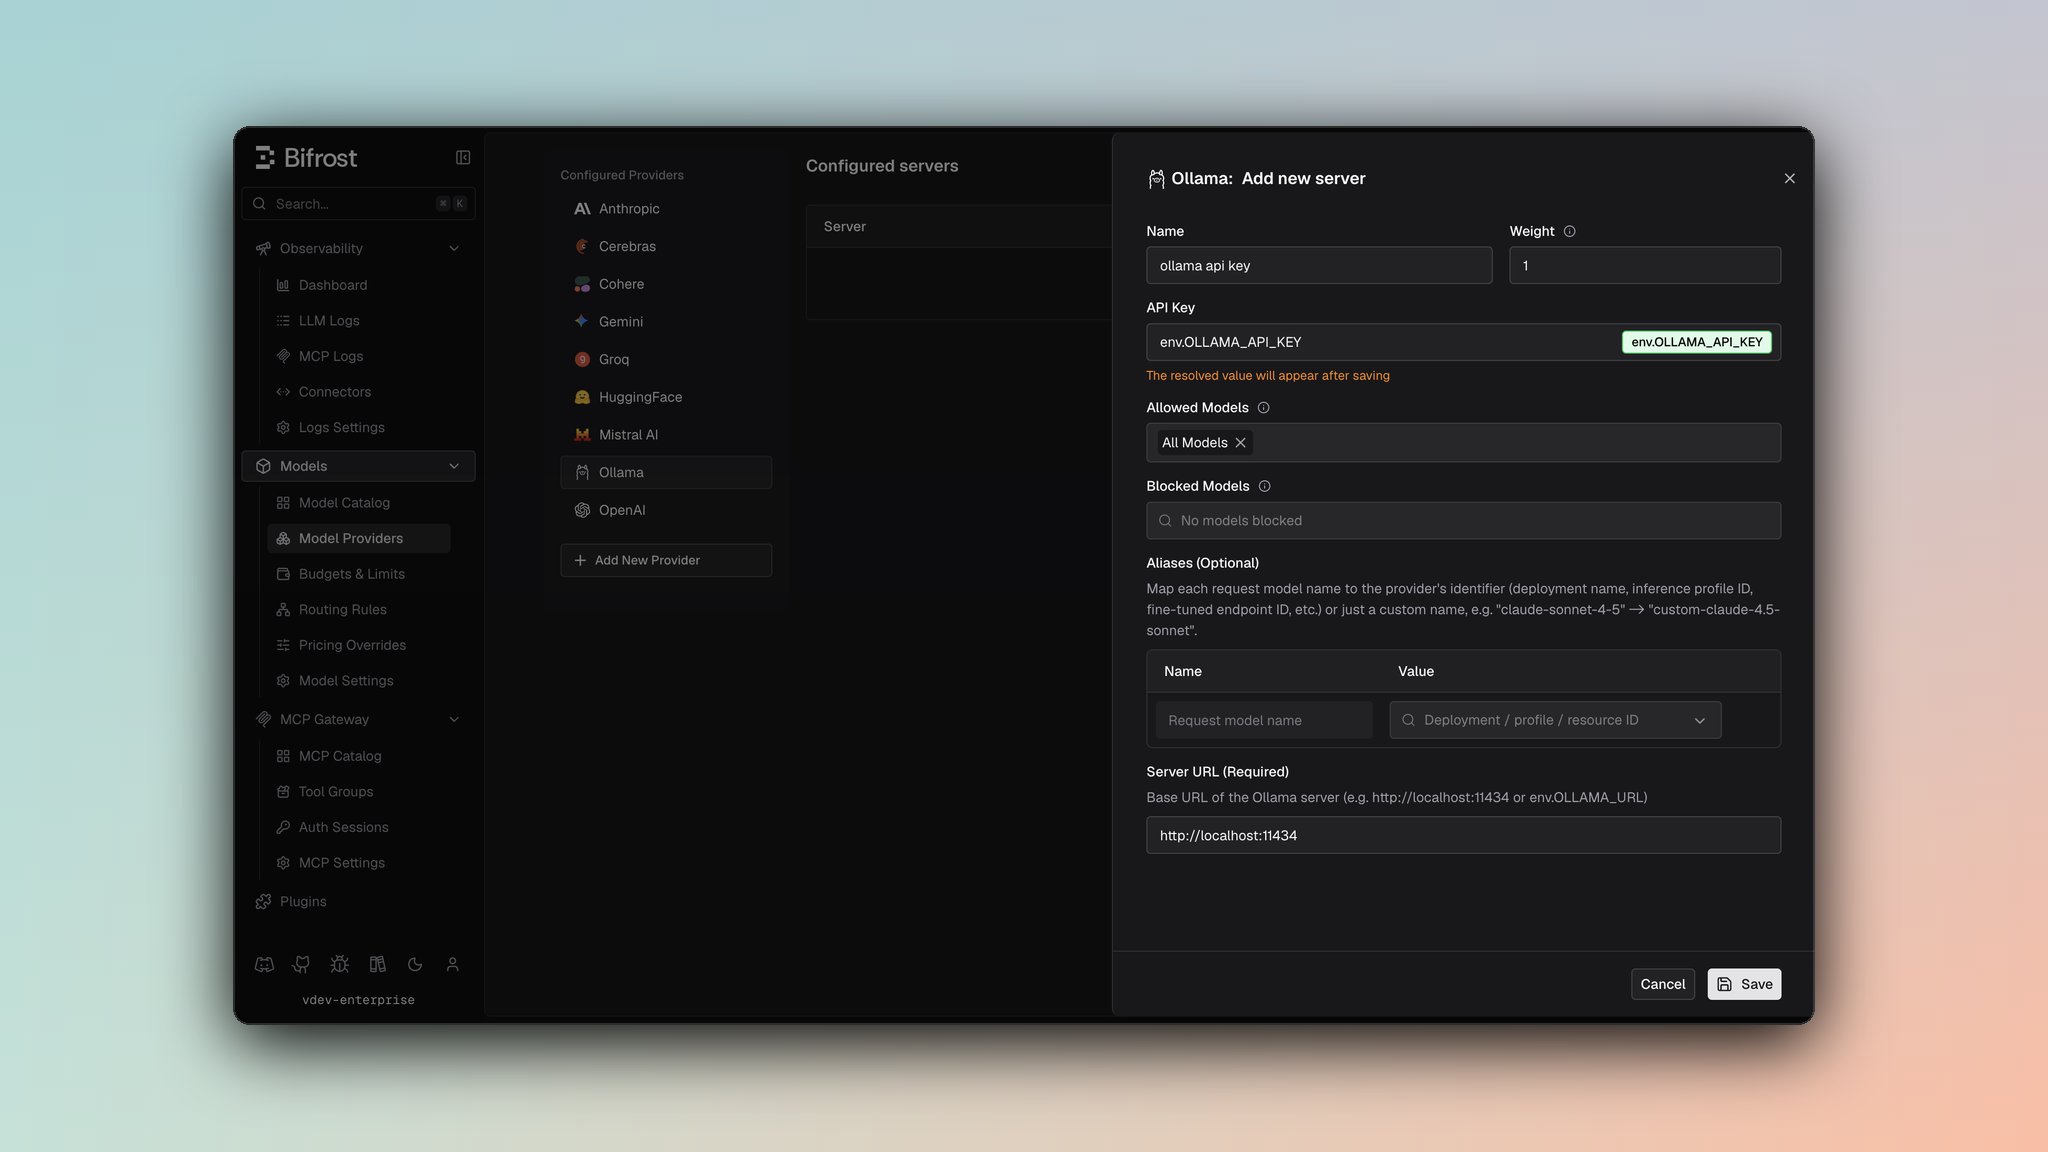Click the Blocked Models search field
The height and width of the screenshot is (1152, 2048).
click(1463, 520)
